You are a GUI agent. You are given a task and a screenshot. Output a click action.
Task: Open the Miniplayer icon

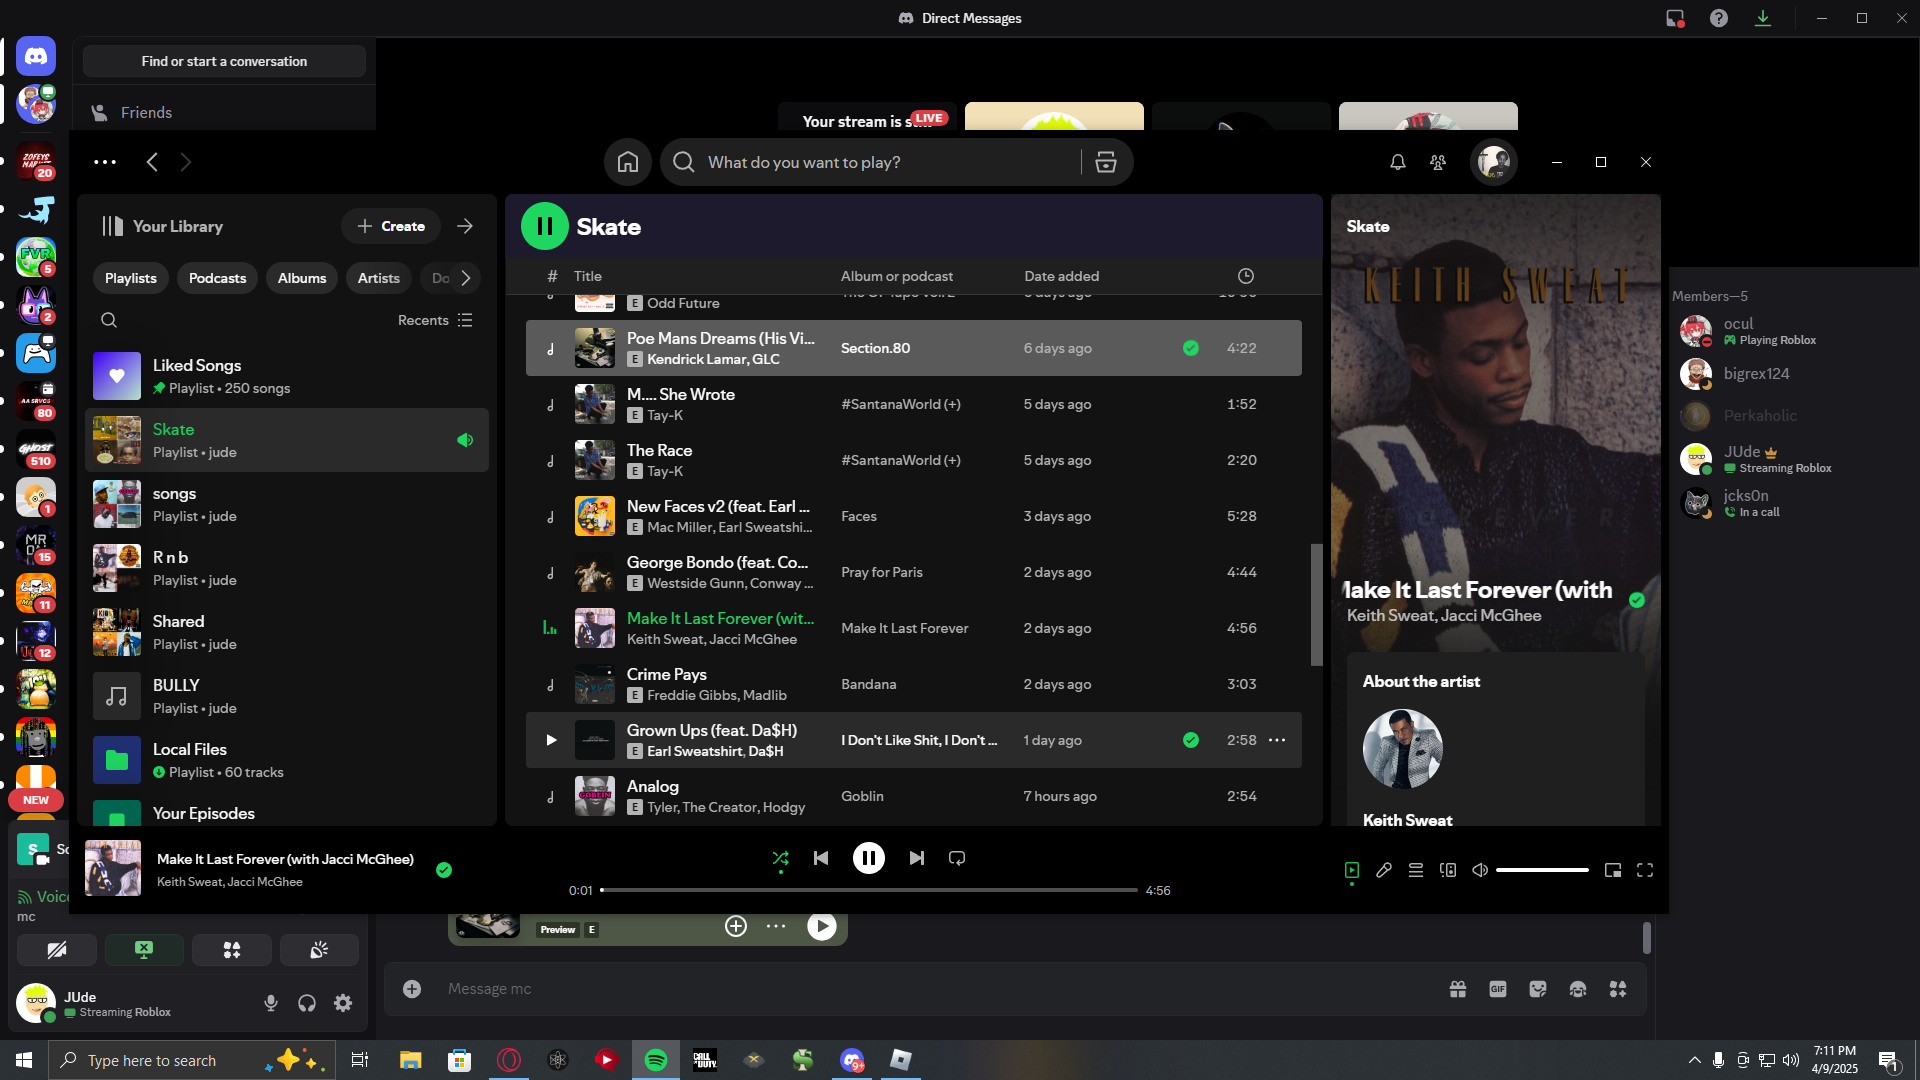(1613, 870)
